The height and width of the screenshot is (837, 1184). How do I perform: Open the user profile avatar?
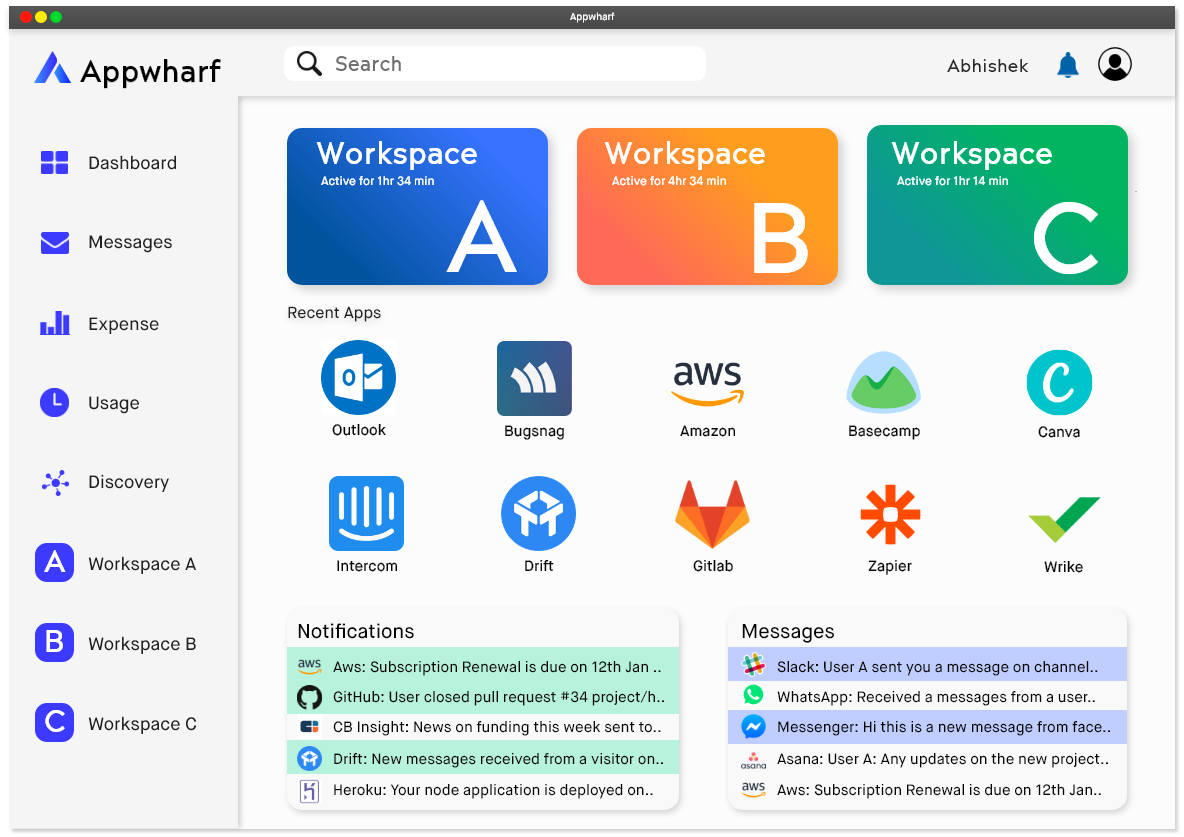[1114, 65]
